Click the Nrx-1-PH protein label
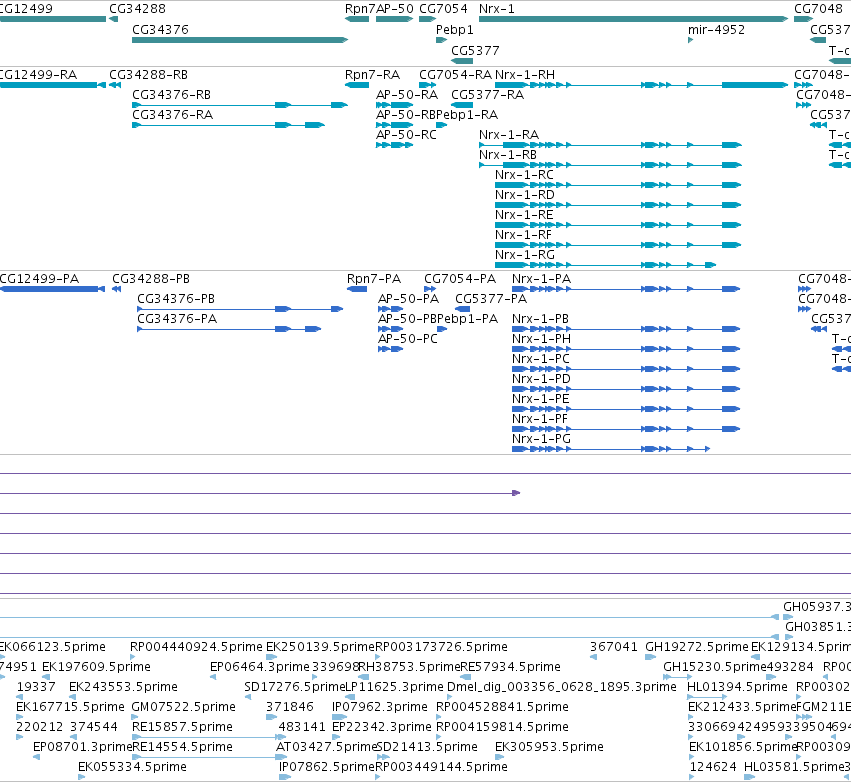The height and width of the screenshot is (782, 851). [541, 339]
